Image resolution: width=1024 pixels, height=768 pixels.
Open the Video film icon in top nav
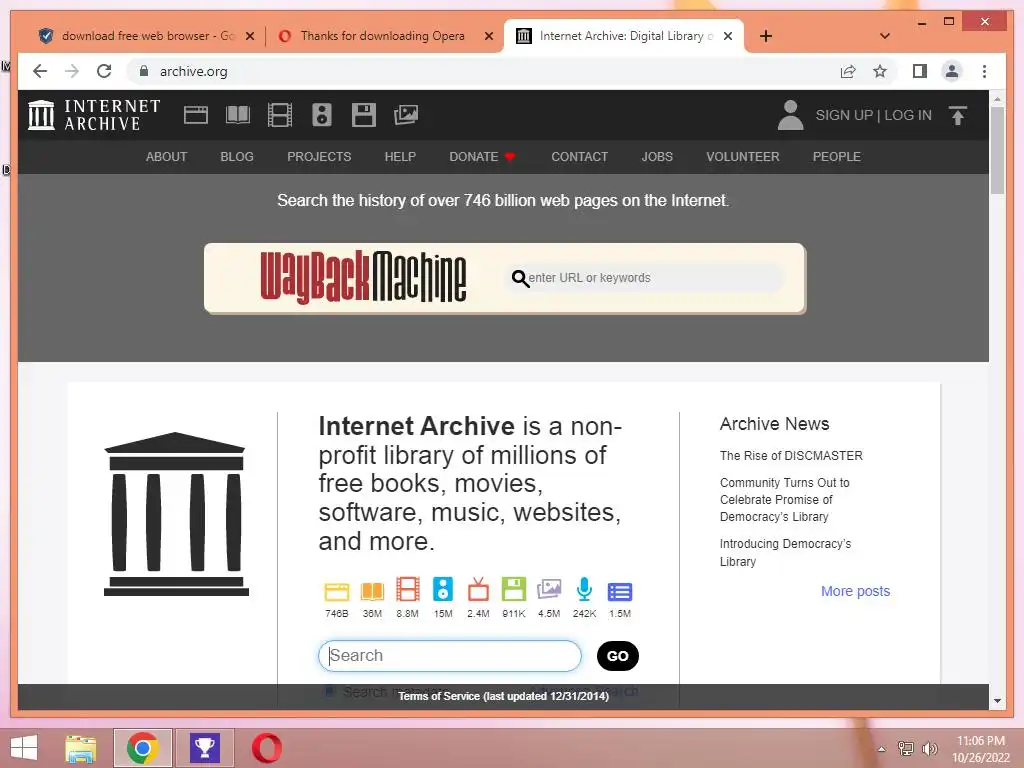280,115
